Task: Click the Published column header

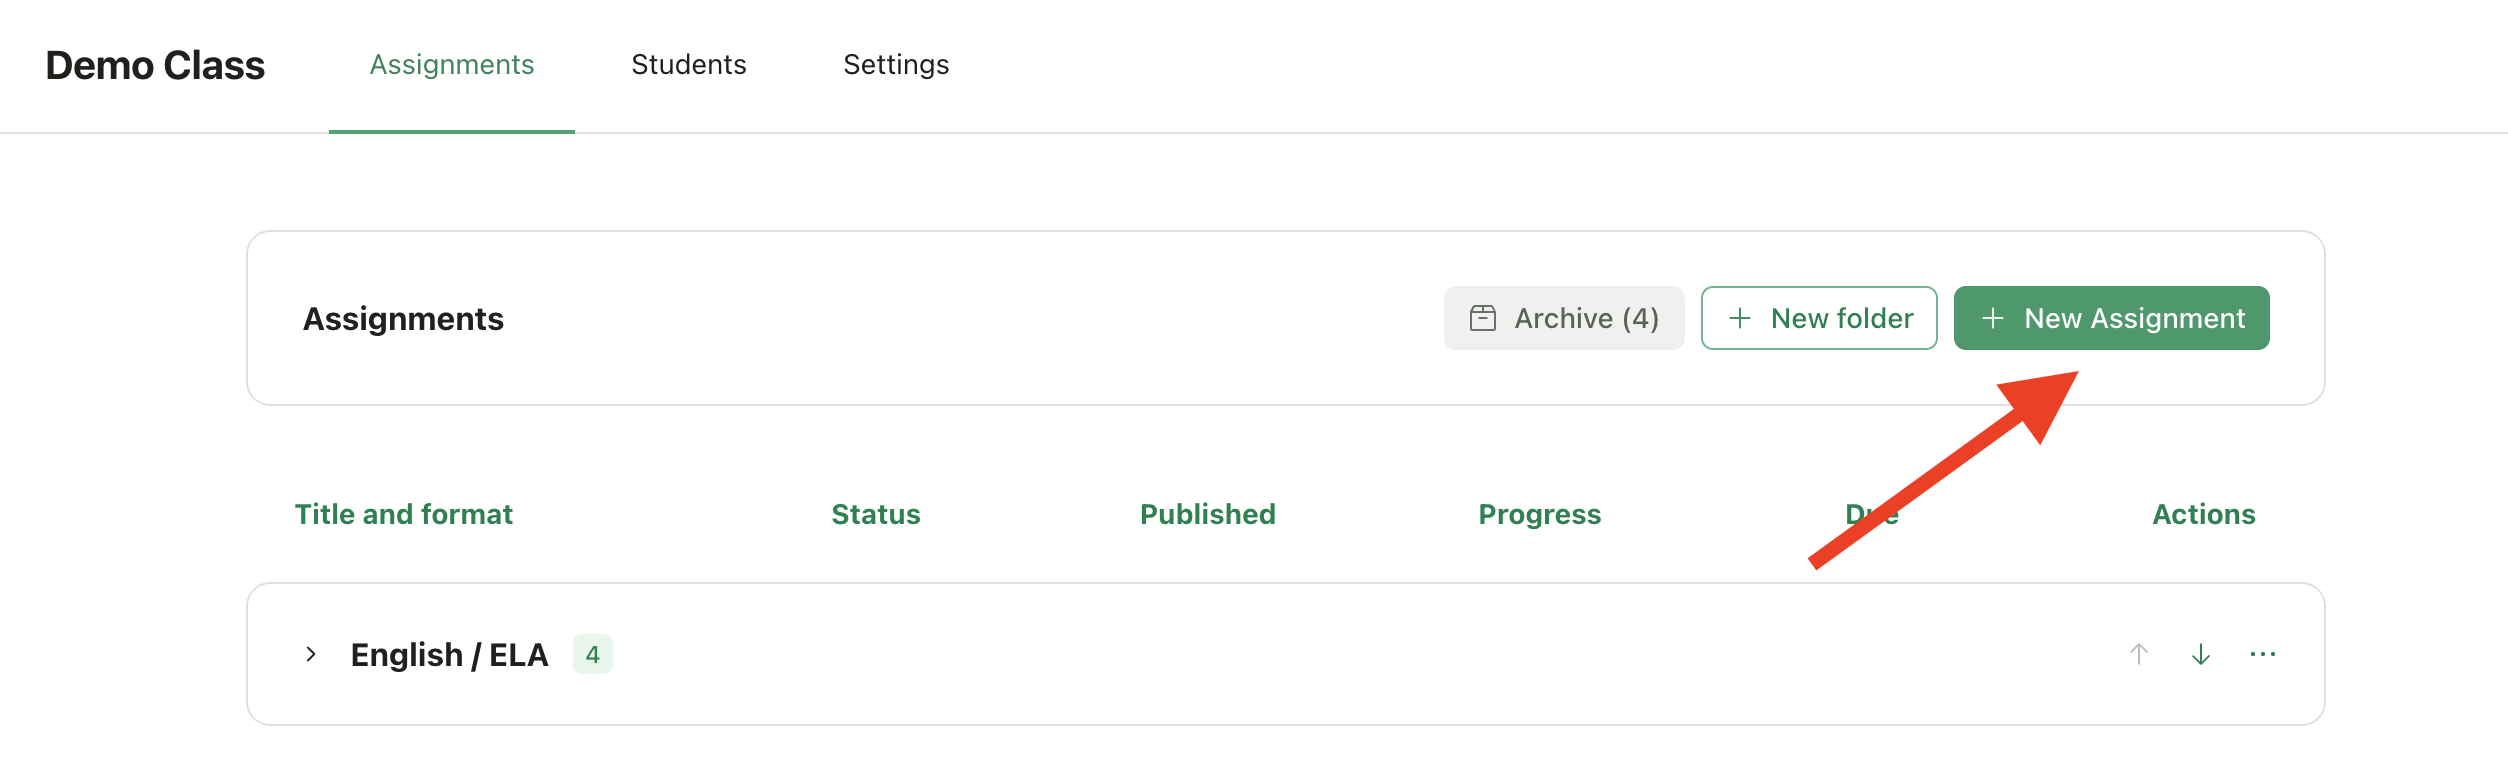Action: click(x=1207, y=514)
